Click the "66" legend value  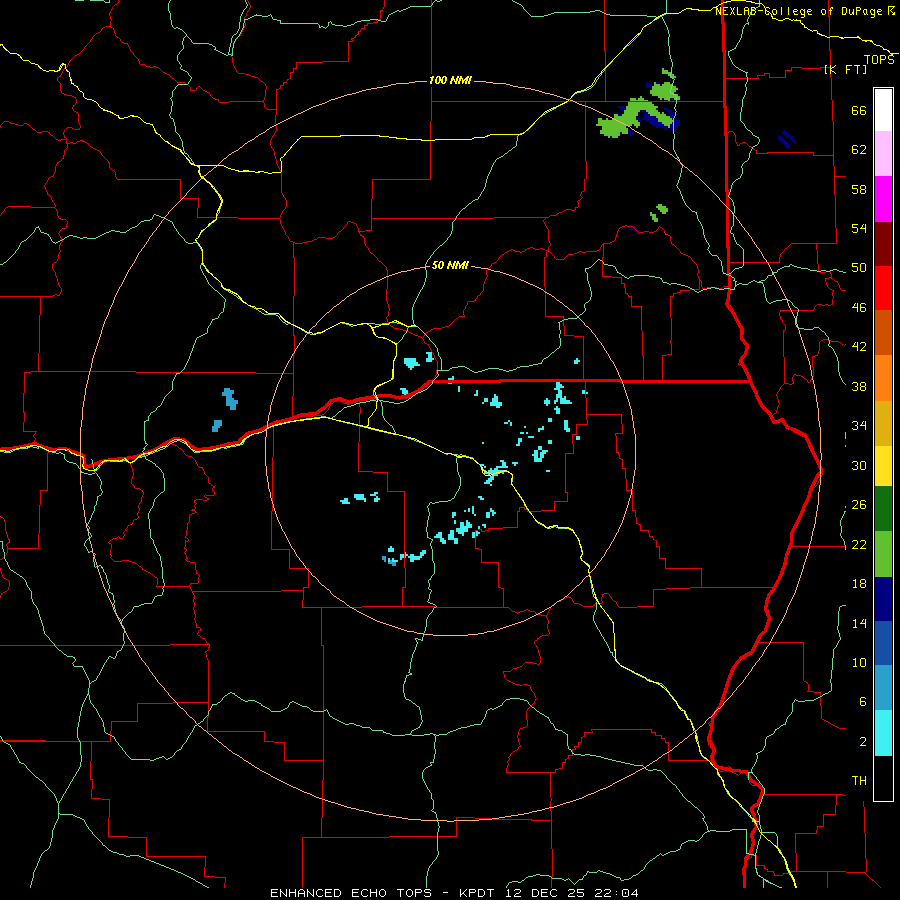coord(859,111)
